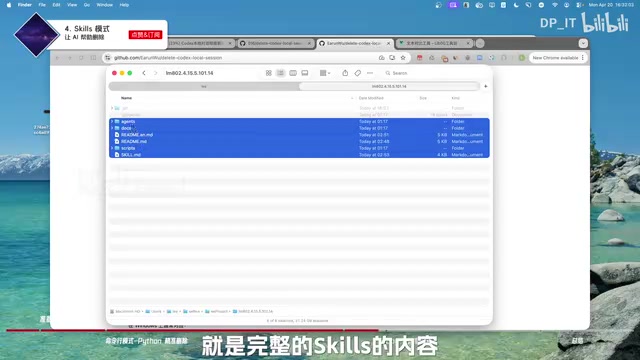Screen dimensions: 640x360
Task: Click the docs folder icon
Action: click(117, 128)
